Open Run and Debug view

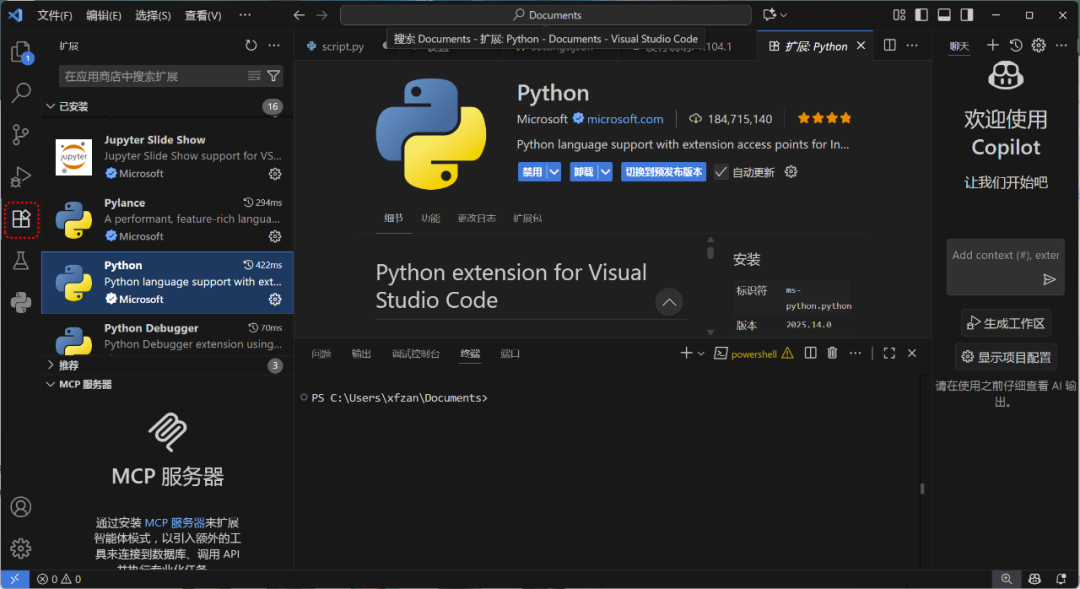click(21, 177)
